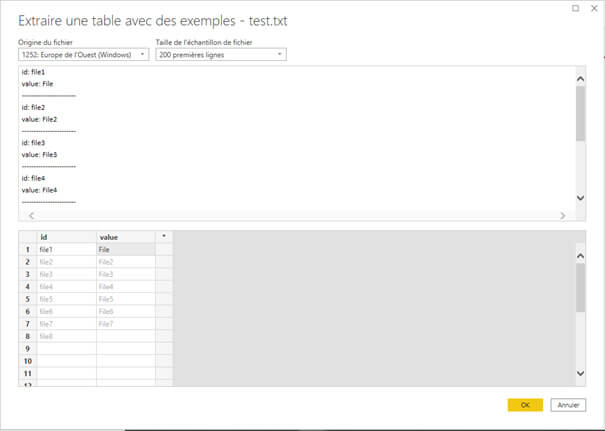Click the preview line 'id: file3'
The image size is (605, 431).
coord(33,143)
